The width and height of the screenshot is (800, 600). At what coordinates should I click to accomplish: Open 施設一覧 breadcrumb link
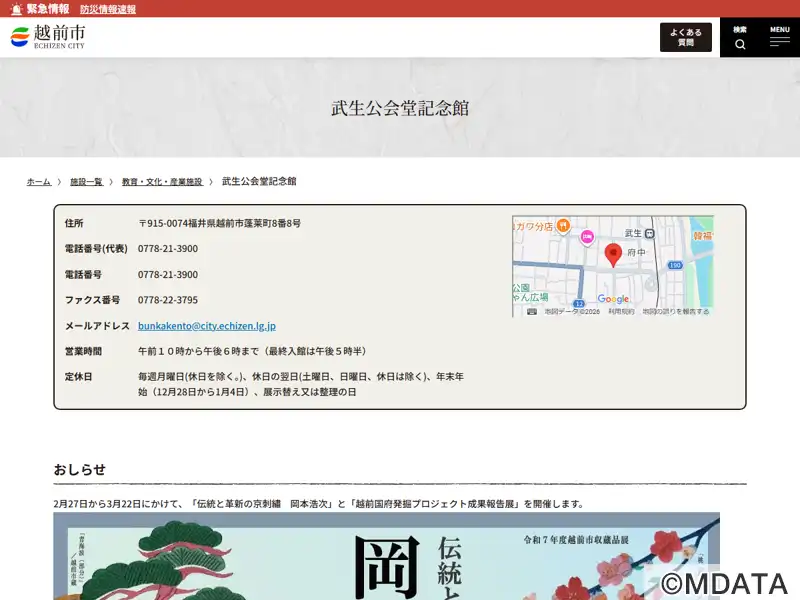coord(86,182)
